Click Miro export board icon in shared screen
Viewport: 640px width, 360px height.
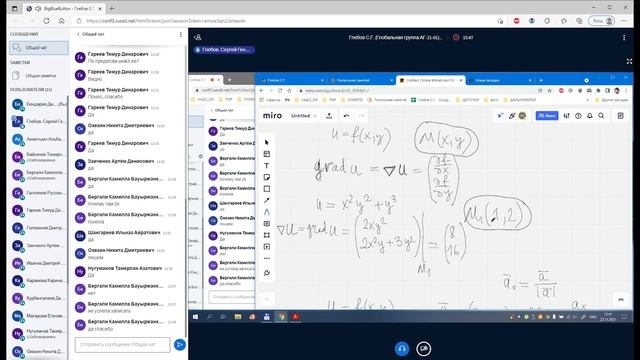[329, 116]
